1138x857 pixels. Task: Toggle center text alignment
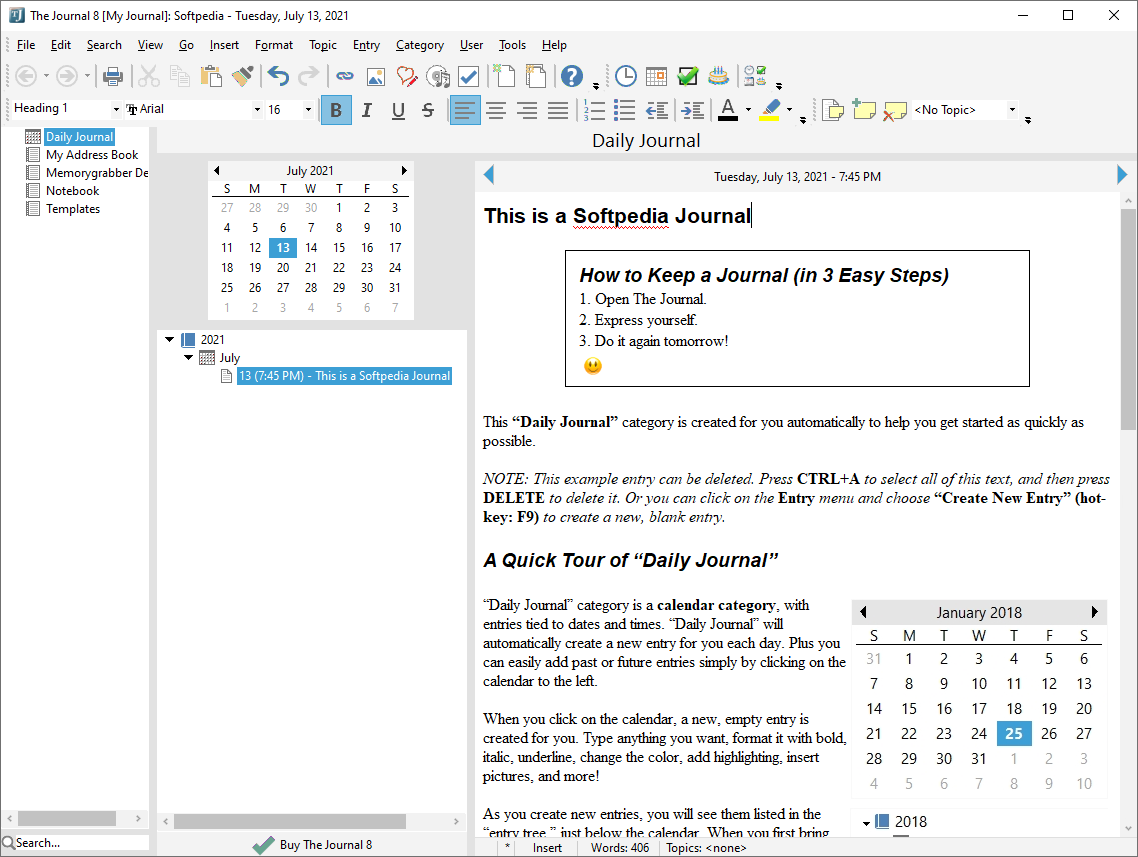pos(496,110)
